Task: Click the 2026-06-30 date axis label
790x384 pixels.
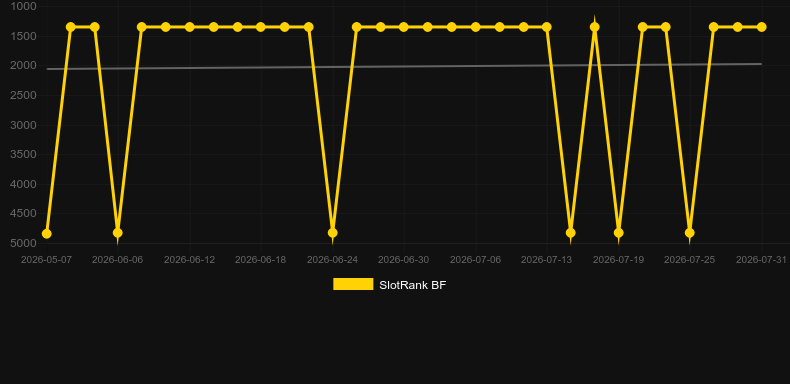Action: click(x=404, y=260)
